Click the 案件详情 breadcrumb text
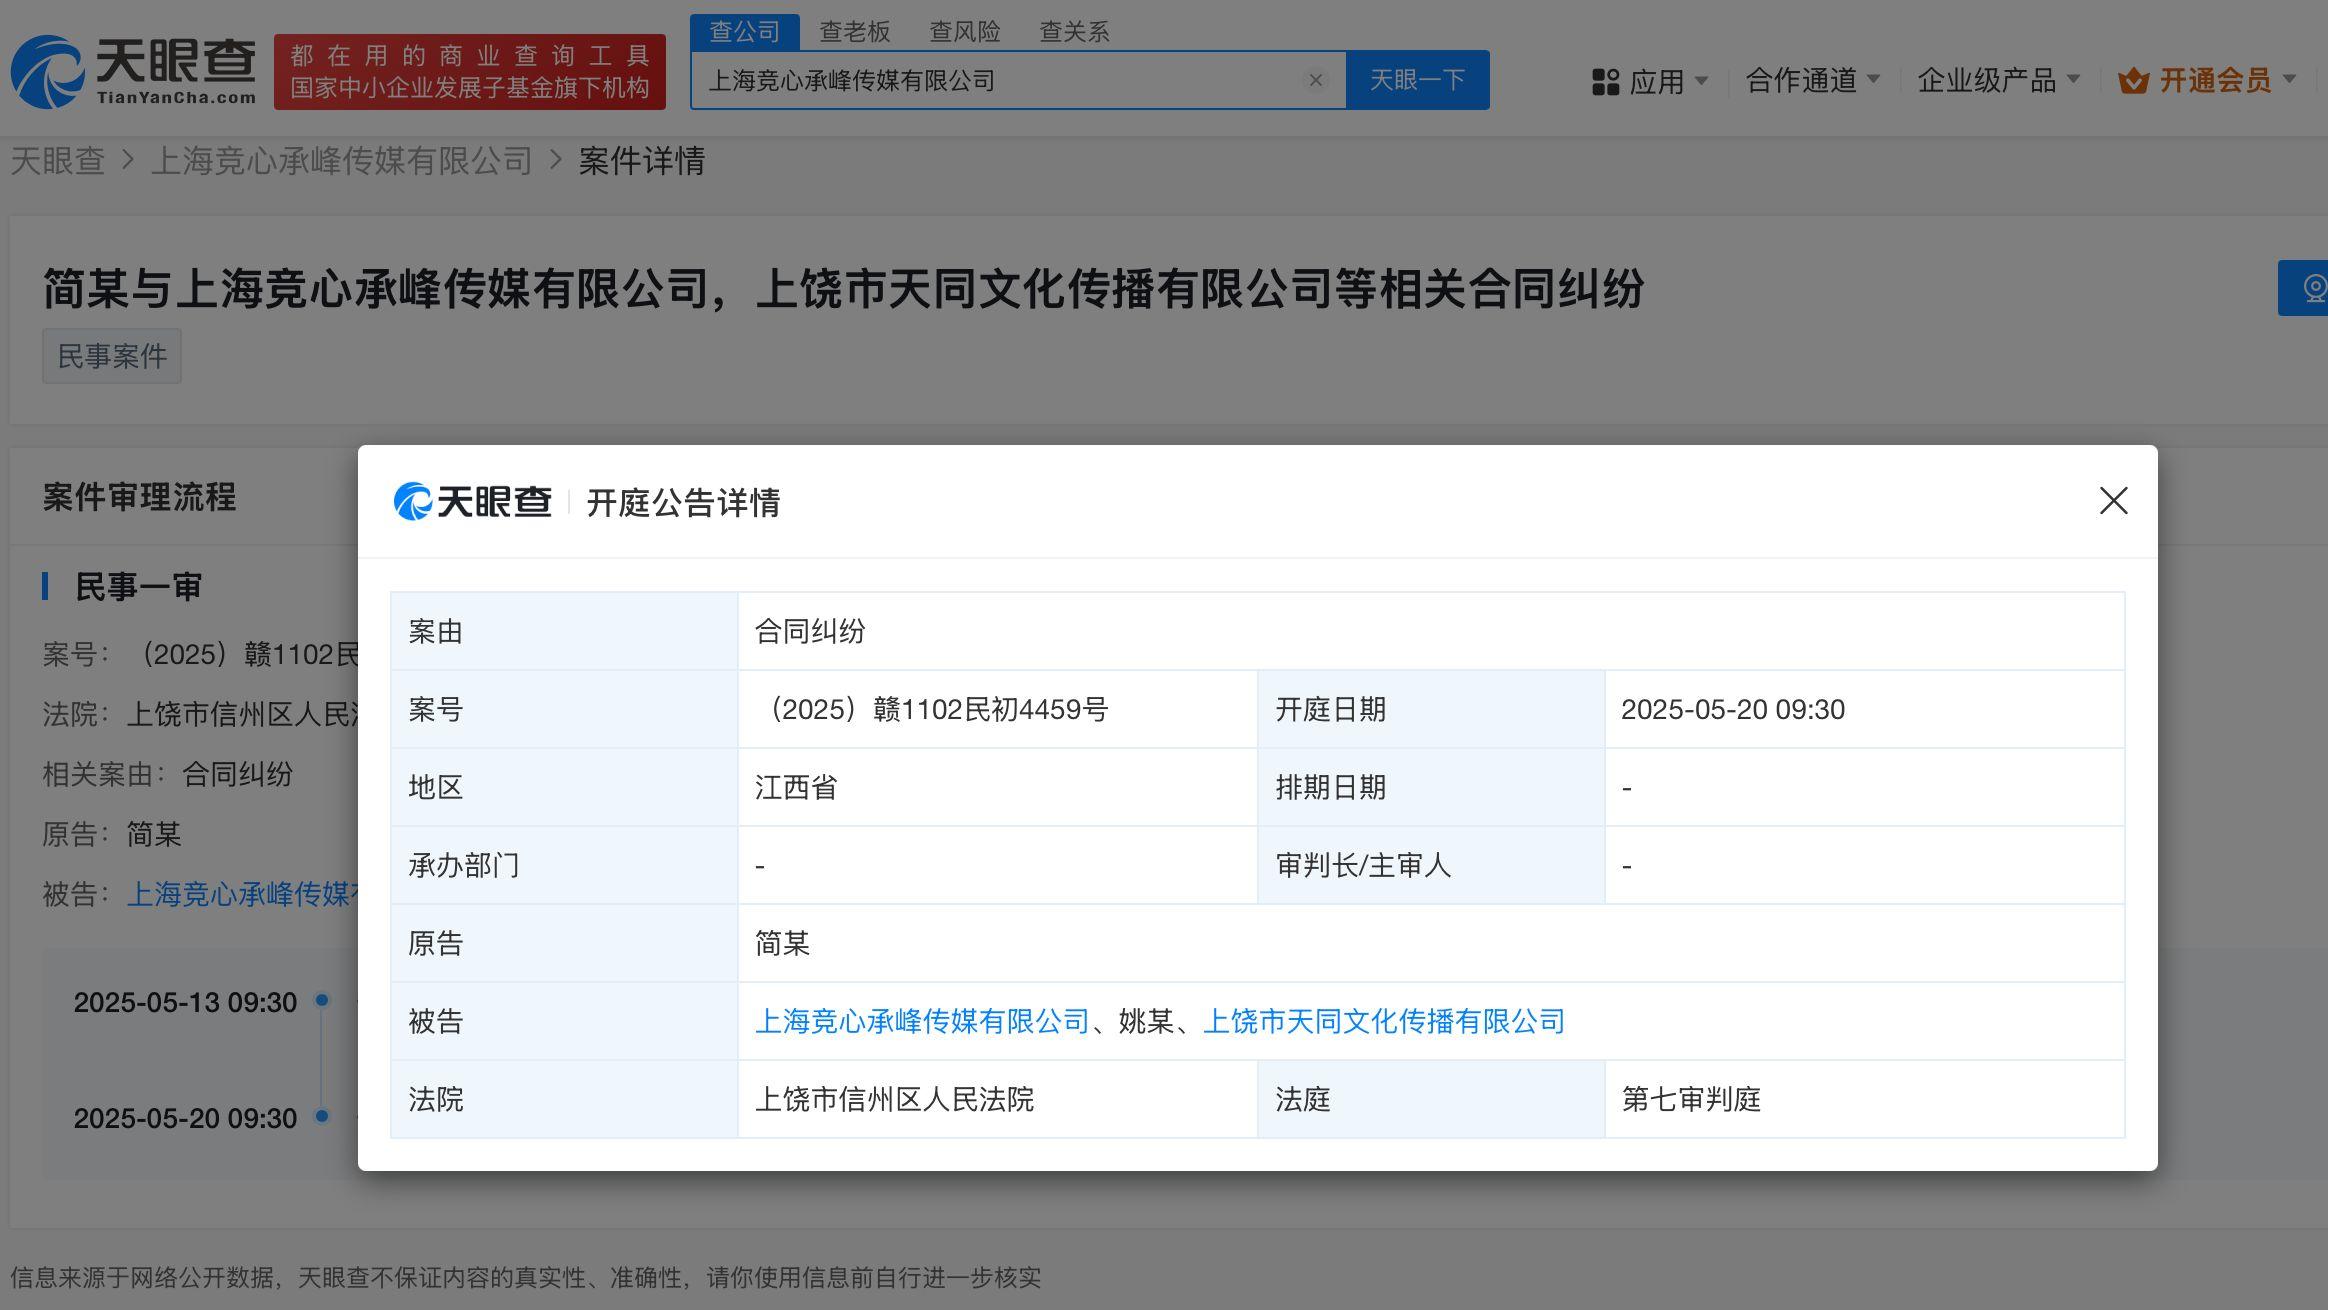The width and height of the screenshot is (2328, 1310). pyautogui.click(x=642, y=161)
